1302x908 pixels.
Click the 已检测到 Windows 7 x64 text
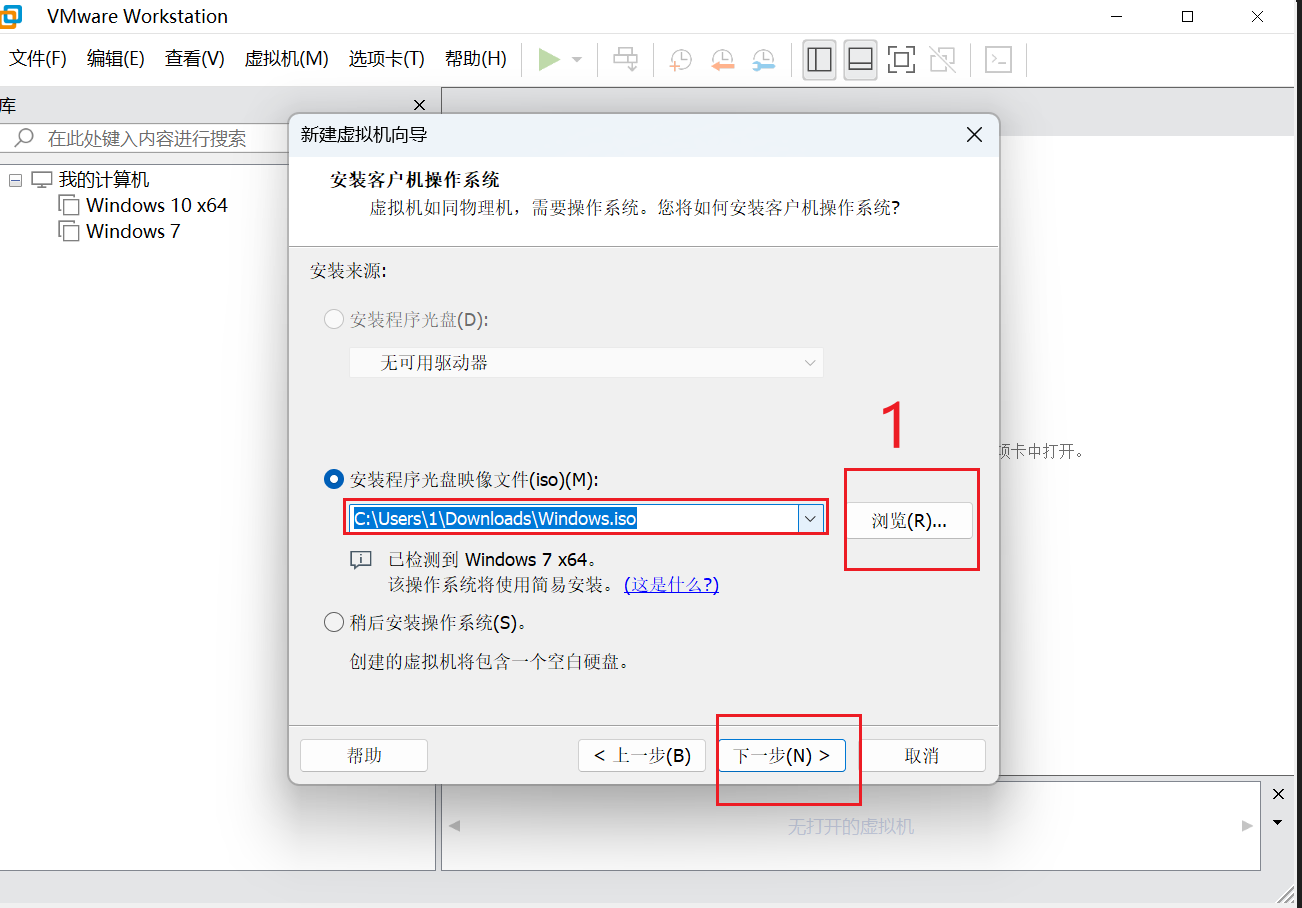pyautogui.click(x=493, y=560)
